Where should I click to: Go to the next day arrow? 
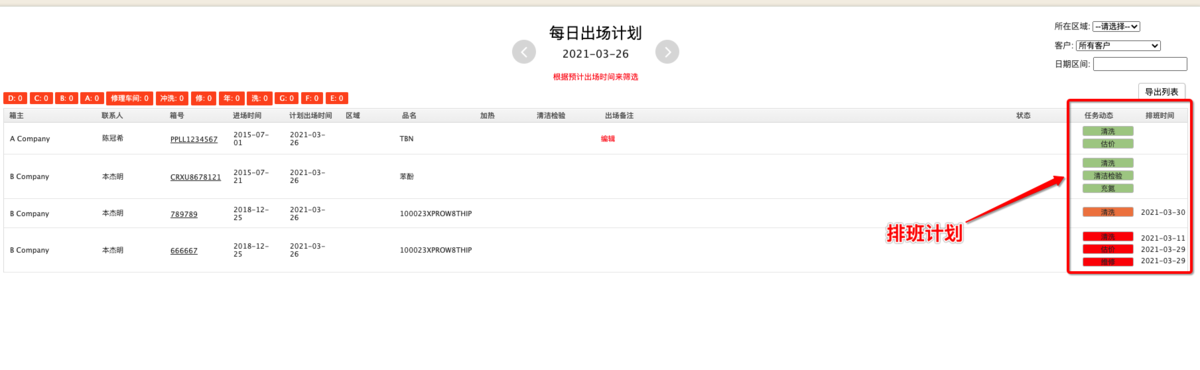click(667, 52)
